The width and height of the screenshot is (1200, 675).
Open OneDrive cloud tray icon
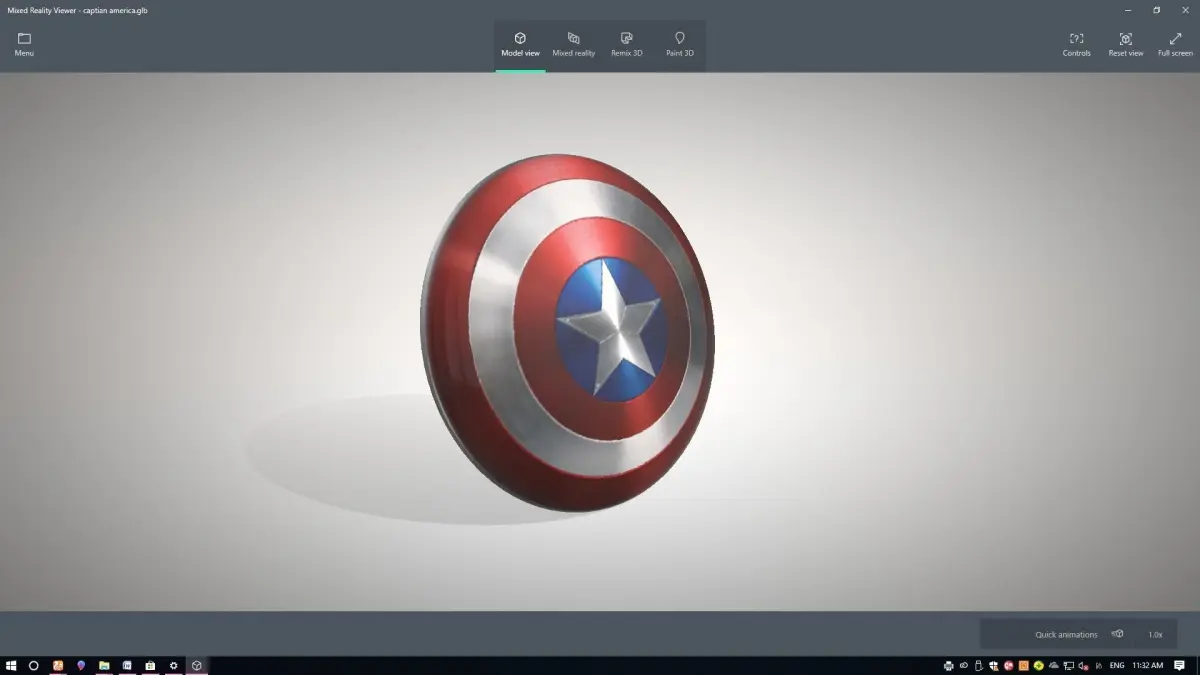1054,665
